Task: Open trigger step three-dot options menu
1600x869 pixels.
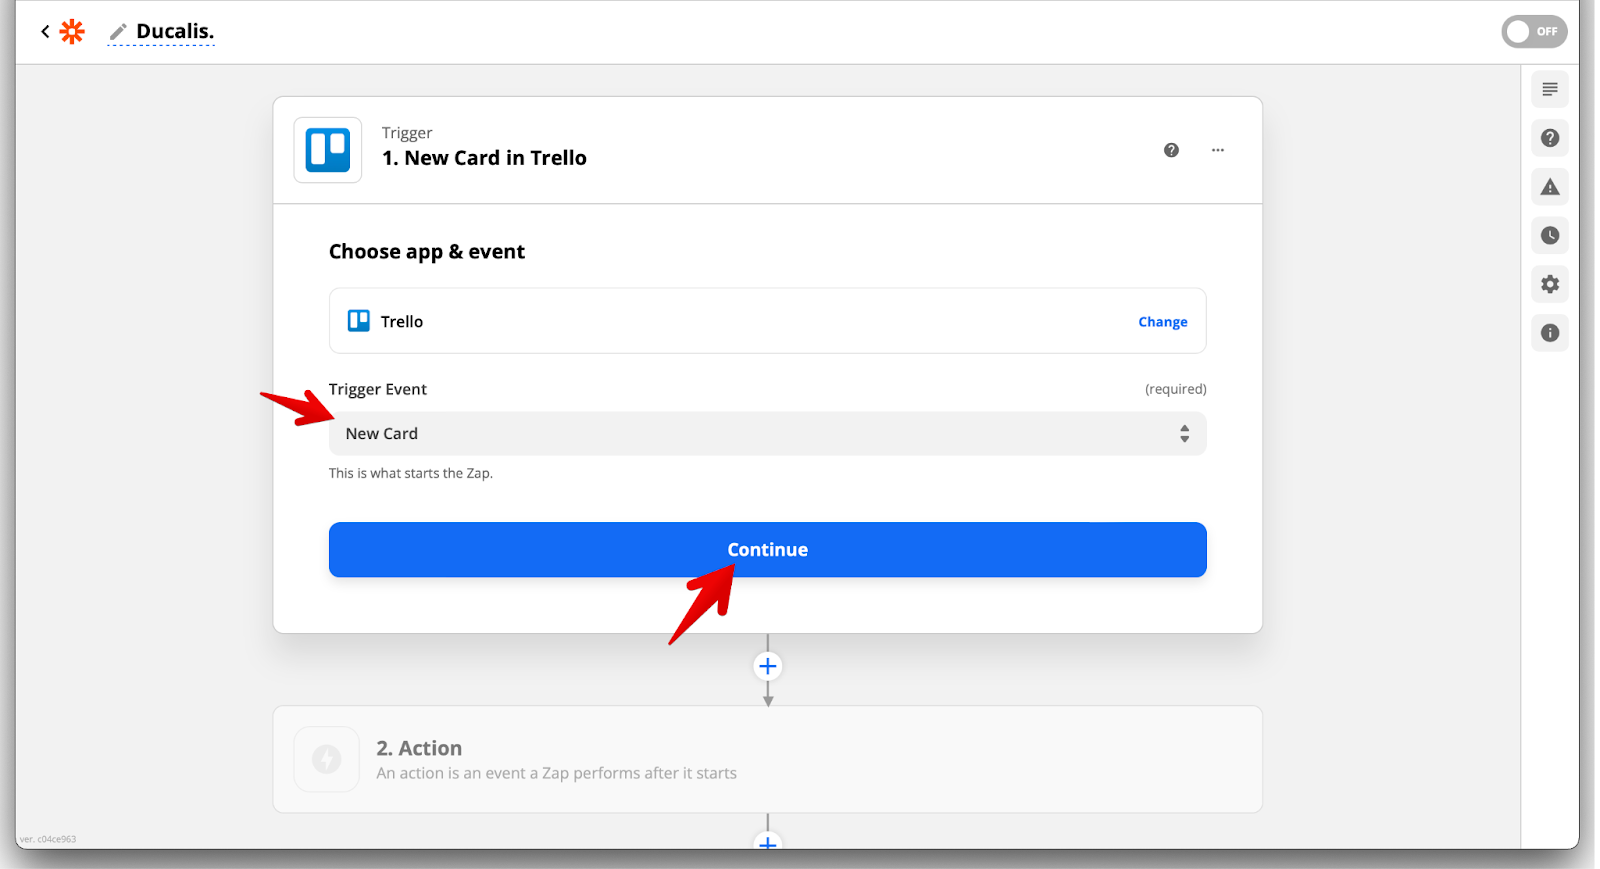Action: pos(1218,150)
